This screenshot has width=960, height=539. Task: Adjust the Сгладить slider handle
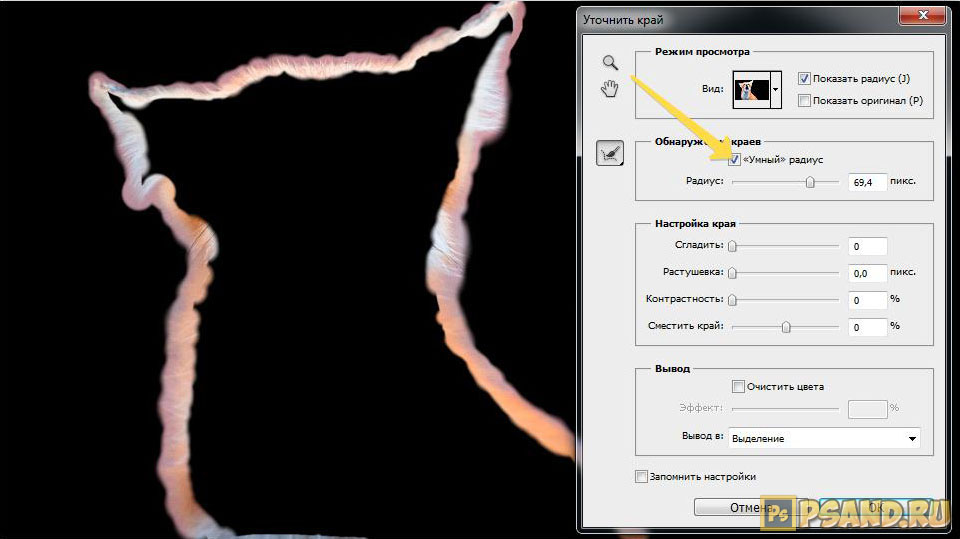click(732, 246)
